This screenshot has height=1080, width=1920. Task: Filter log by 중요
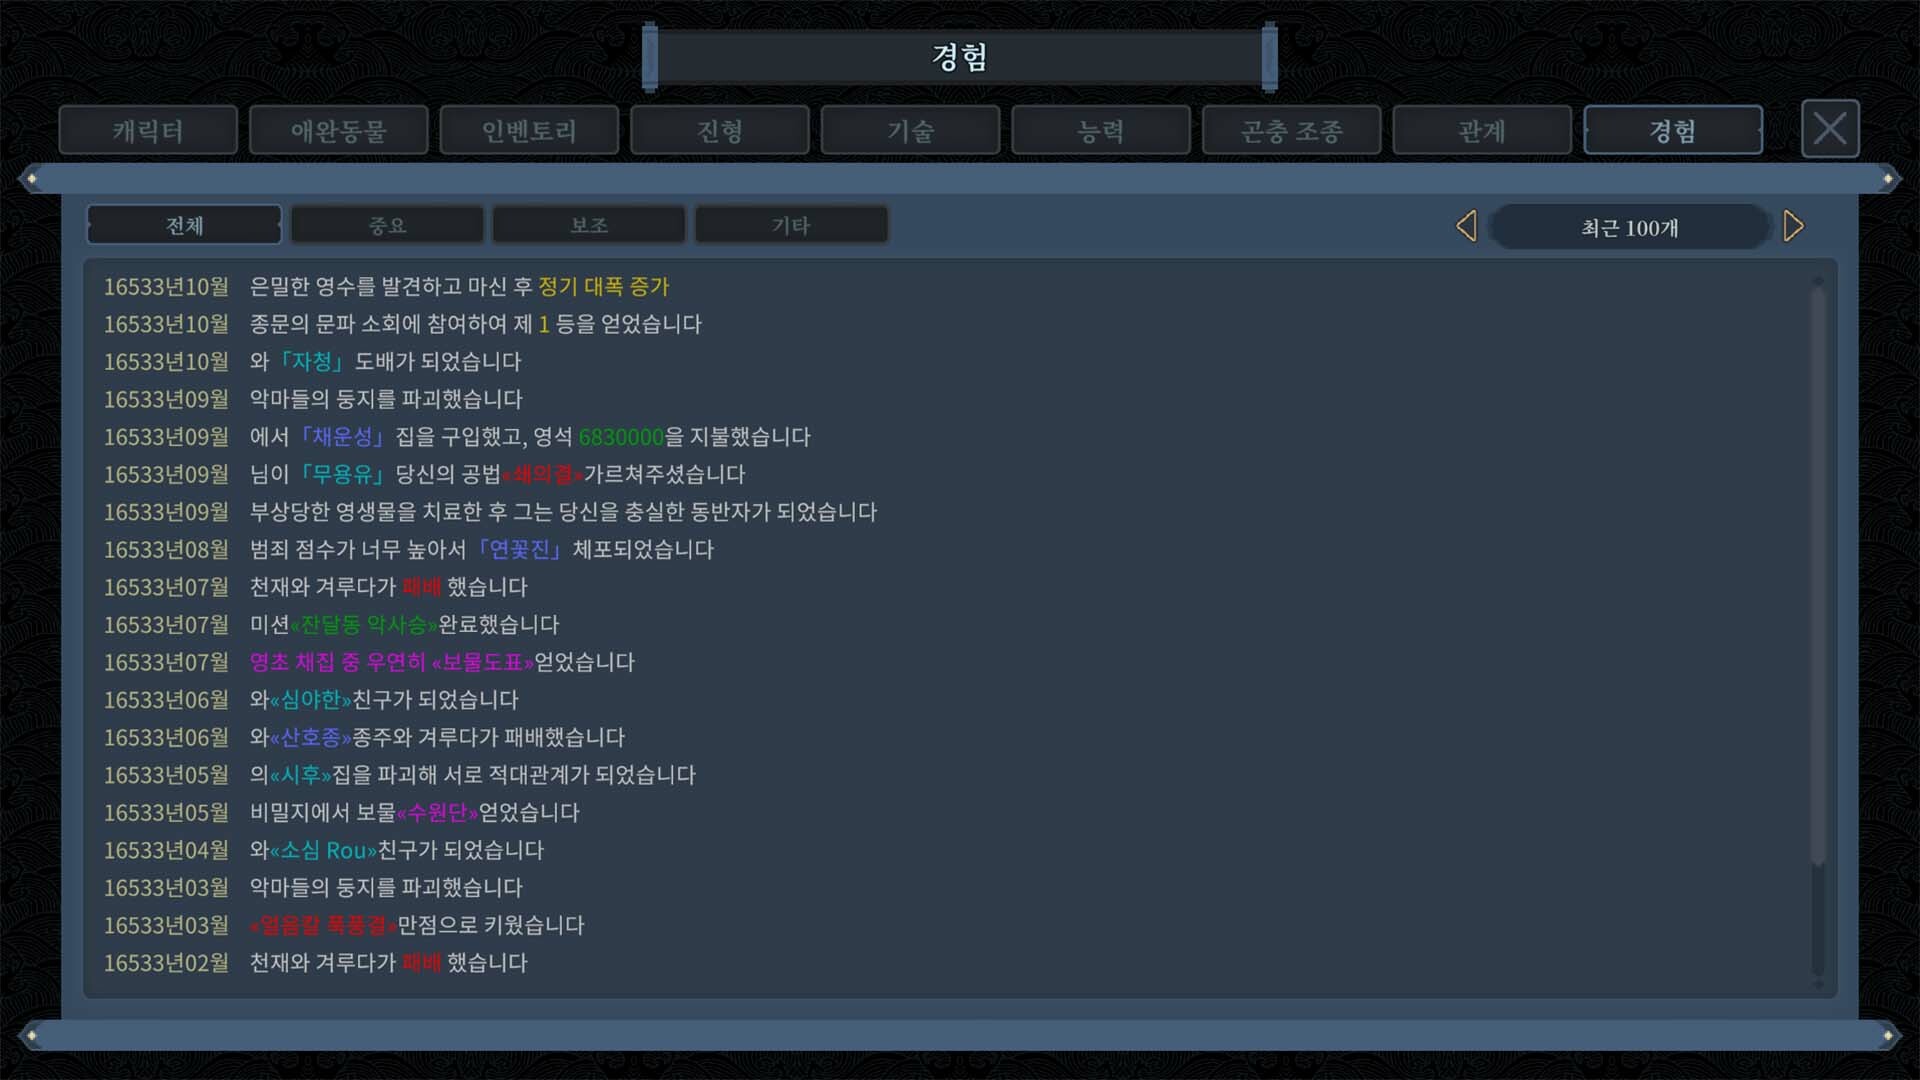coord(387,225)
